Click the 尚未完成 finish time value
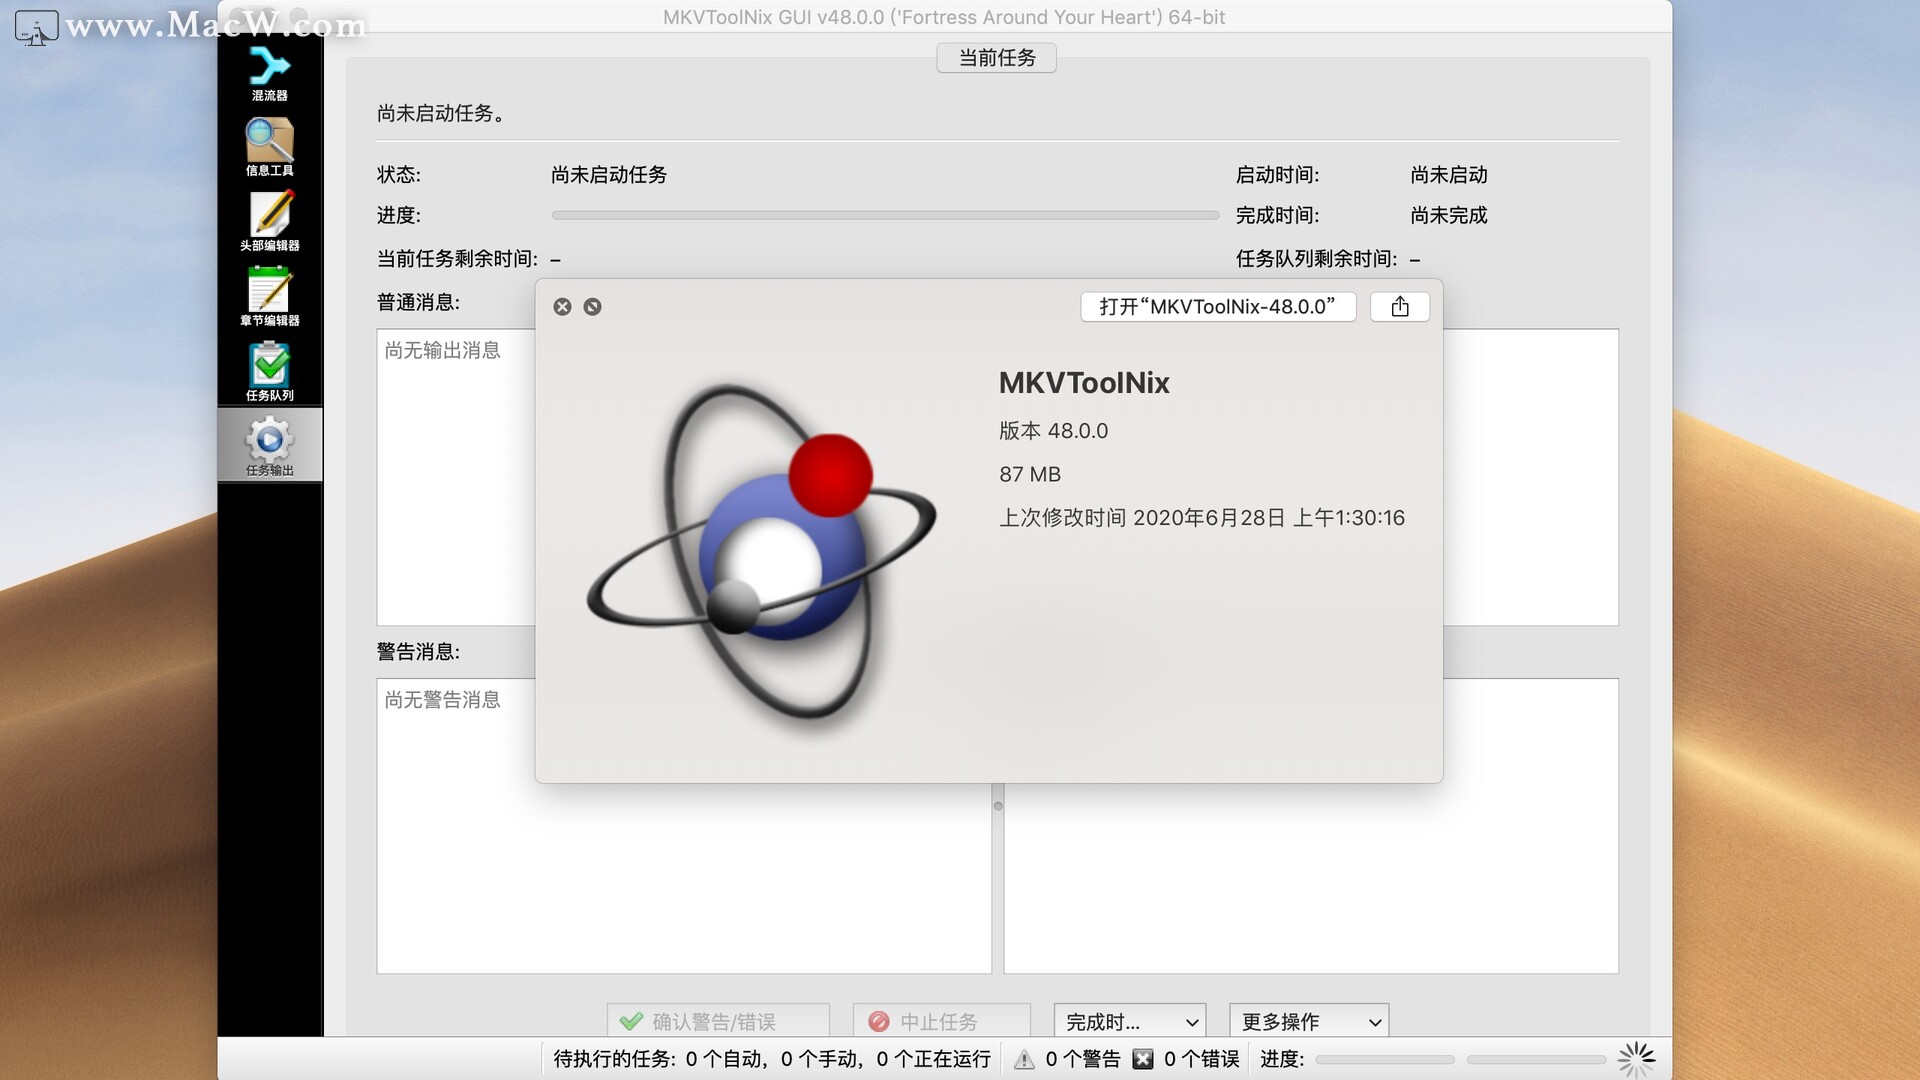 (x=1449, y=215)
